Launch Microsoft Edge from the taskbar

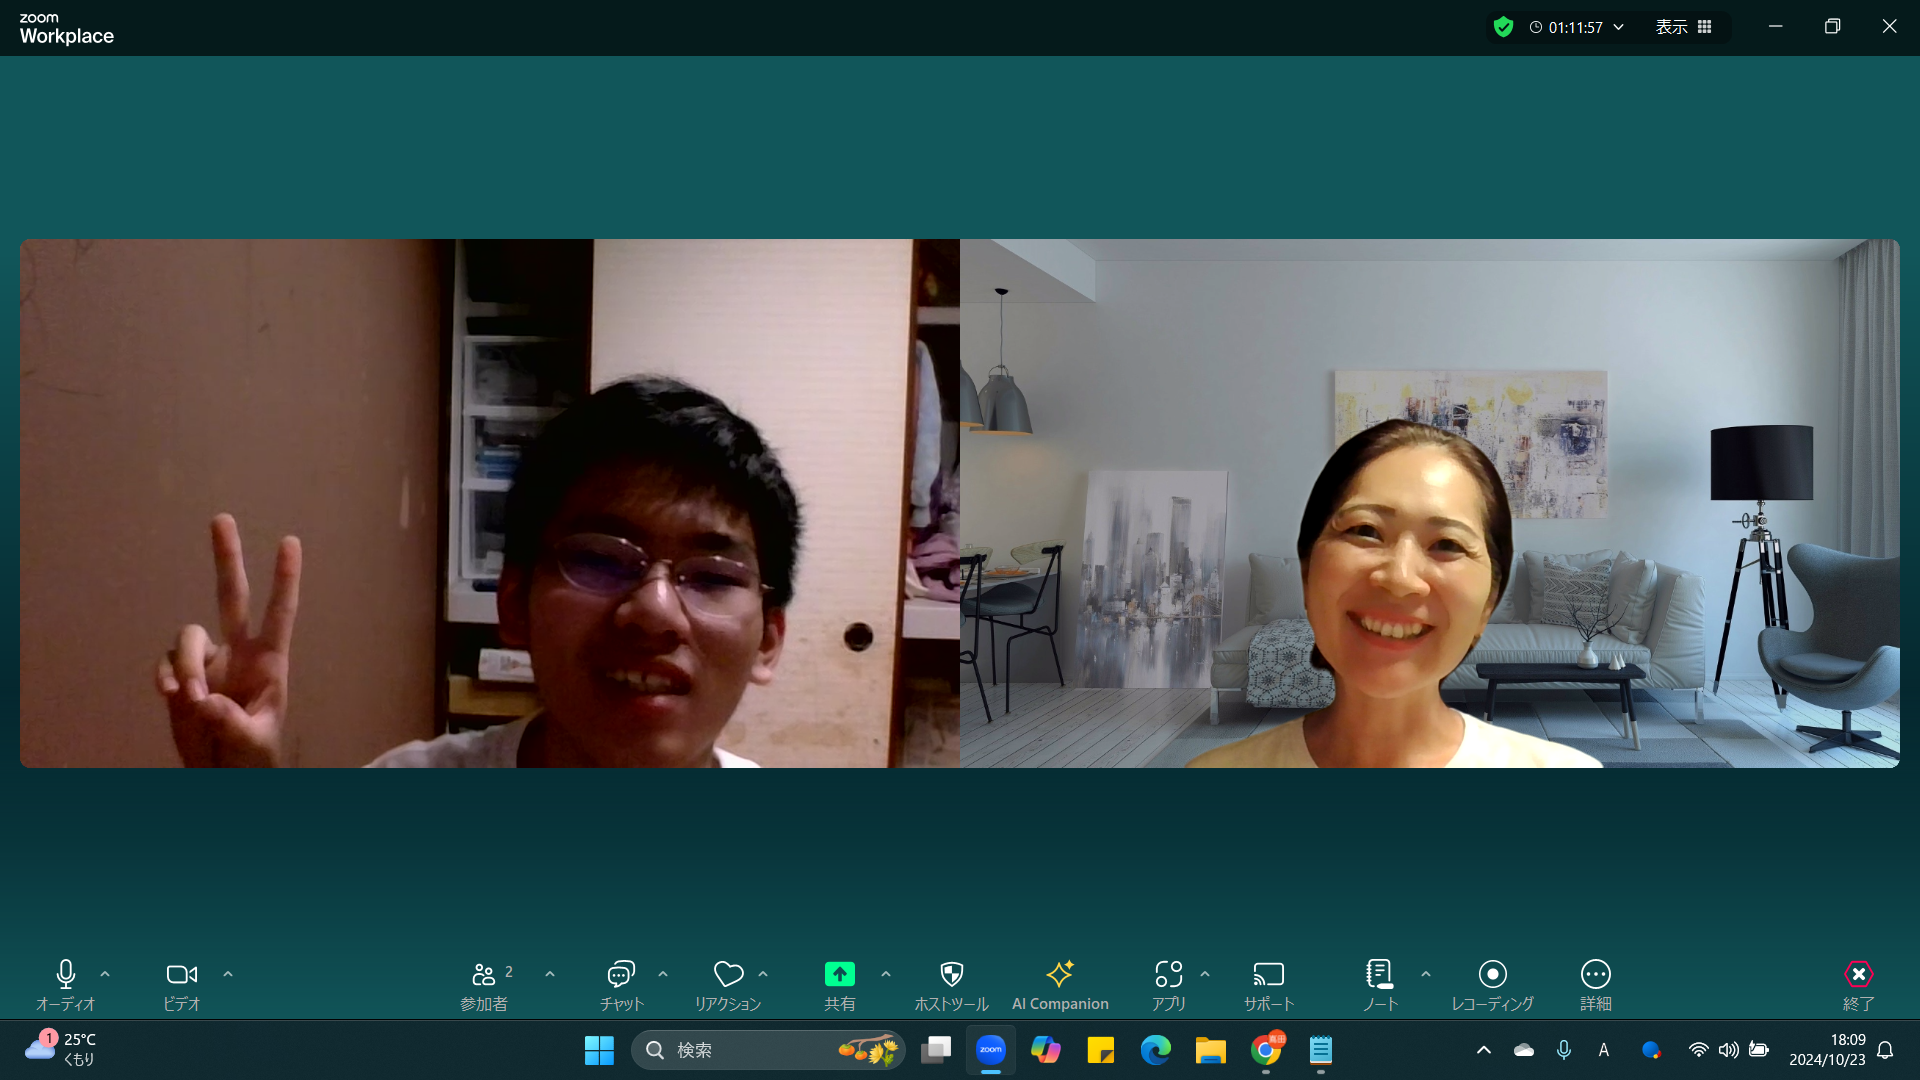(1156, 1050)
